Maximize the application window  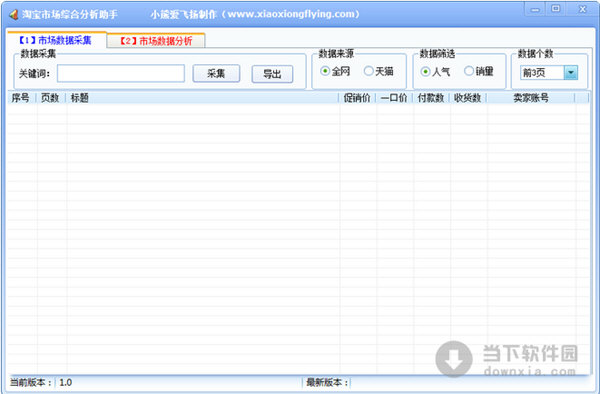tap(556, 9)
